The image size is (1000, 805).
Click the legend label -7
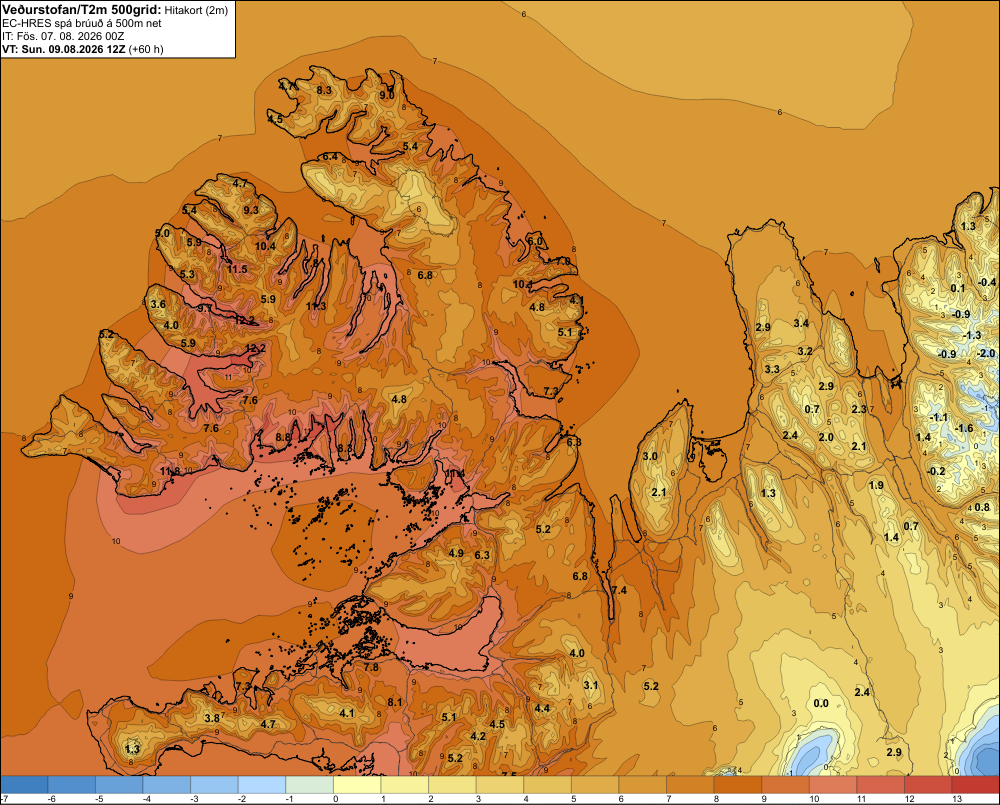(4, 799)
